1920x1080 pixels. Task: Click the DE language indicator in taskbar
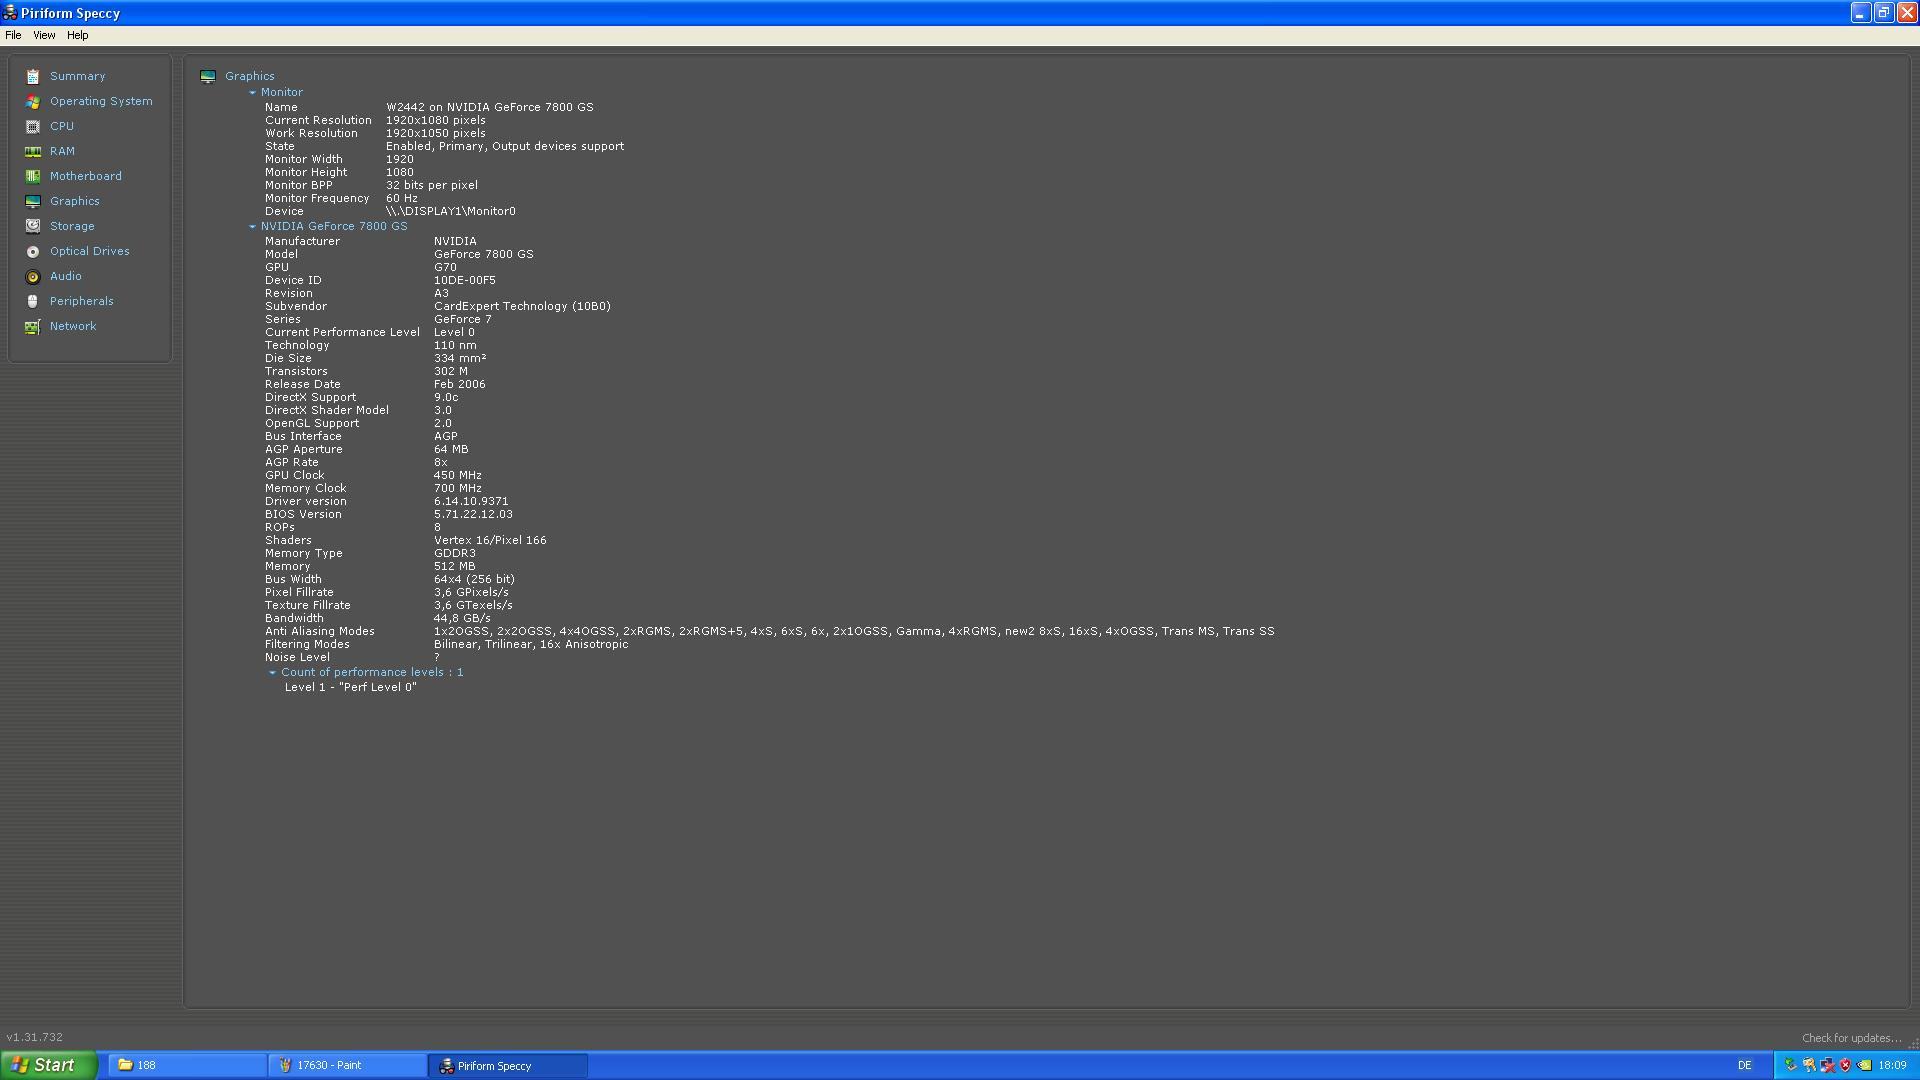point(1744,1066)
